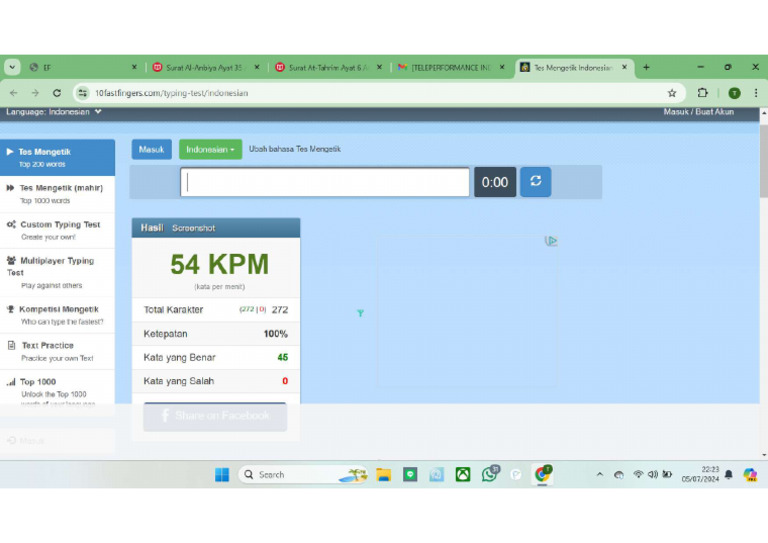Bookmark this page with star icon
This screenshot has height=543, width=768.
pyautogui.click(x=672, y=93)
